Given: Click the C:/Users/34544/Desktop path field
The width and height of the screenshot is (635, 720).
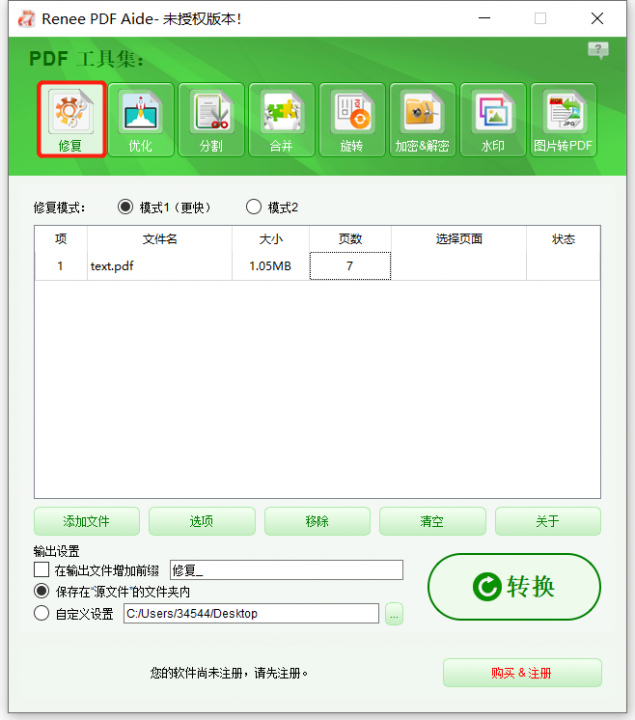Looking at the screenshot, I should click(x=251, y=613).
